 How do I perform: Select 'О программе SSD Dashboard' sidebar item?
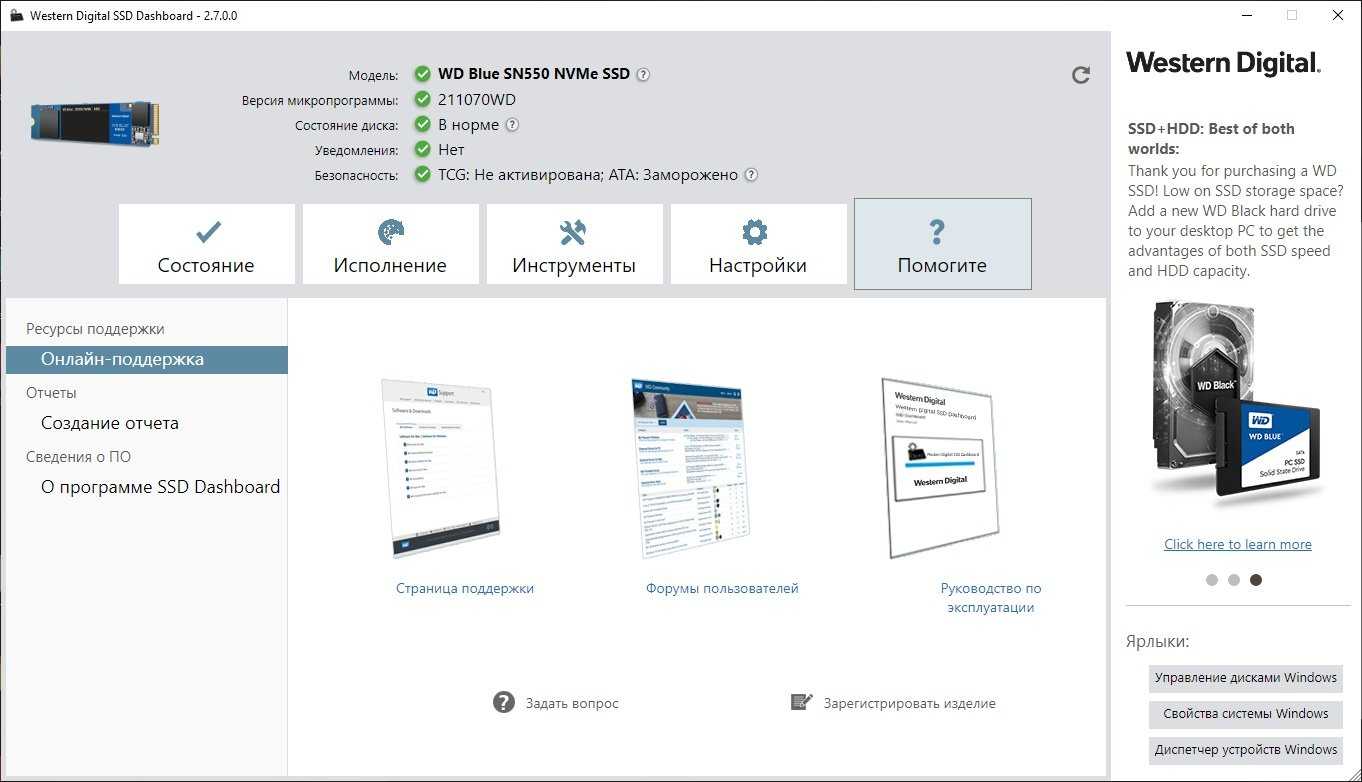click(x=160, y=487)
